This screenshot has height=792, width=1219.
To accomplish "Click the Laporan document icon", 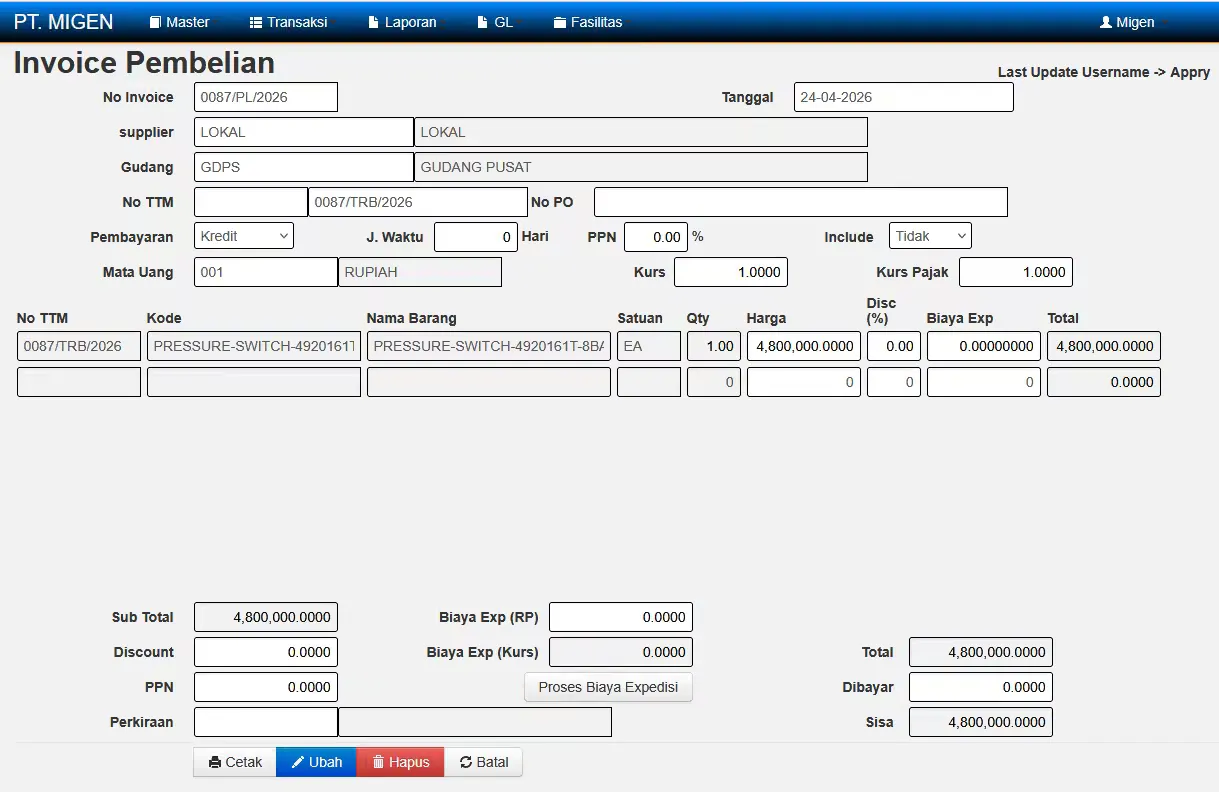I will point(374,22).
